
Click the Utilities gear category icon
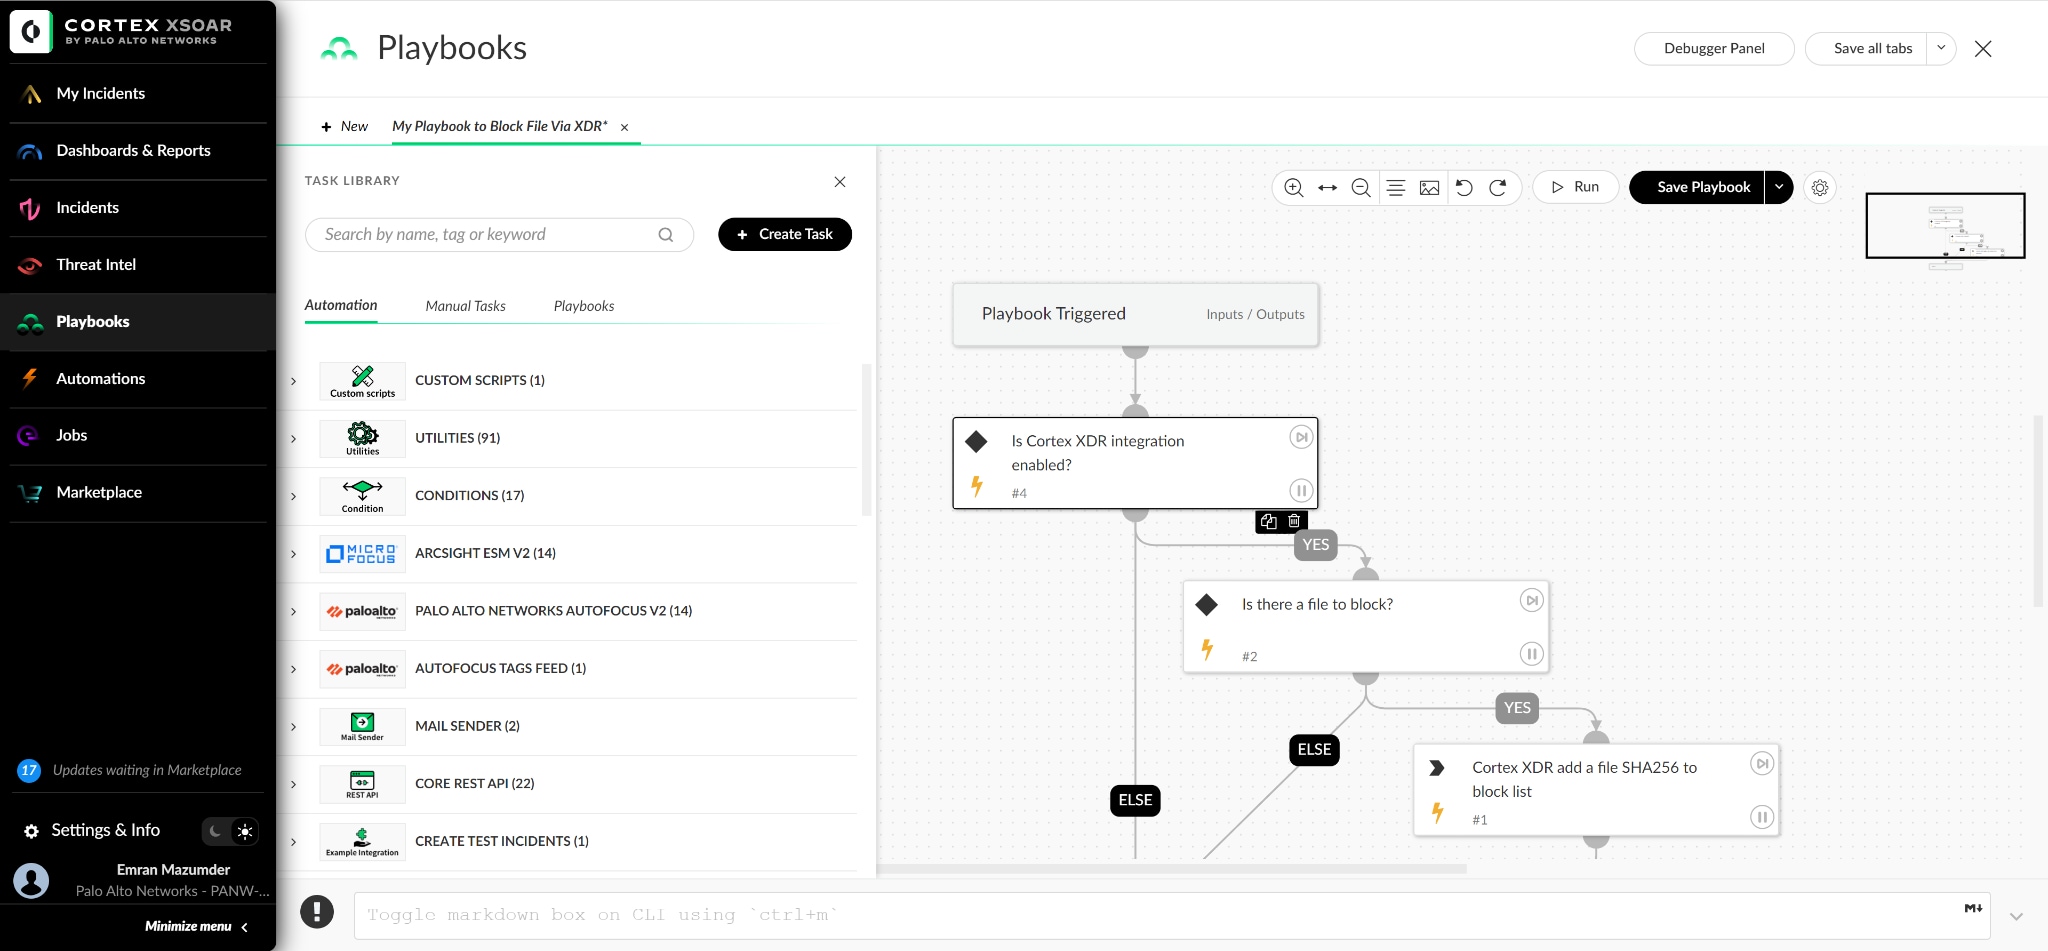(362, 438)
